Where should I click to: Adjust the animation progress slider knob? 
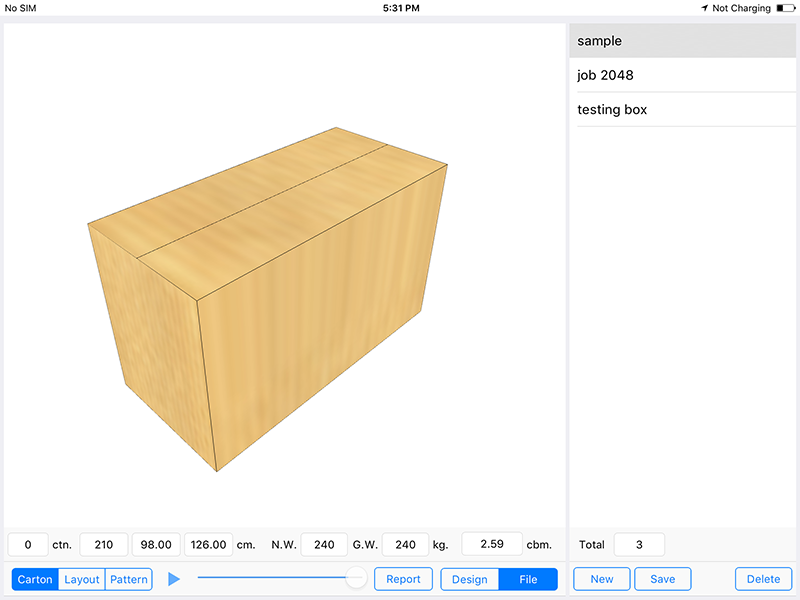(x=355, y=578)
